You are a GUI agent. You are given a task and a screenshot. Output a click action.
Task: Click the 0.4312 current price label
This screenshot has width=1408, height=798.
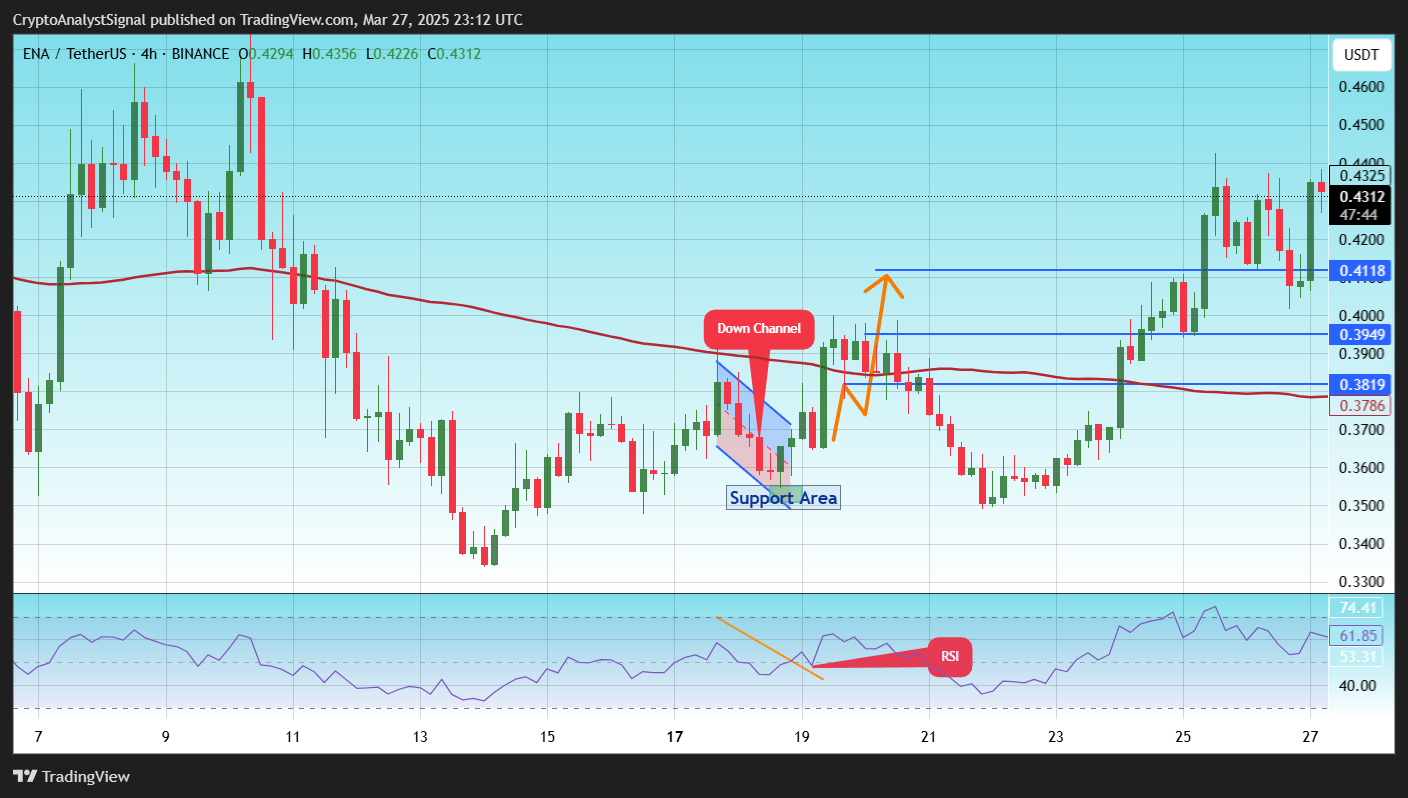pos(1361,197)
